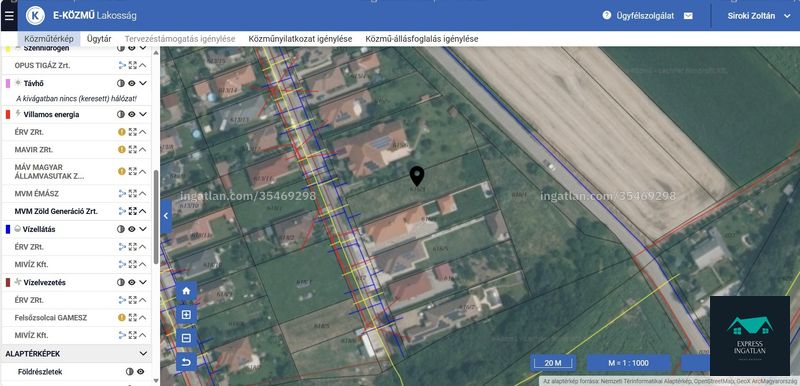Click the Siroki Zoltán user name
The height and width of the screenshot is (386, 800).
[751, 16]
